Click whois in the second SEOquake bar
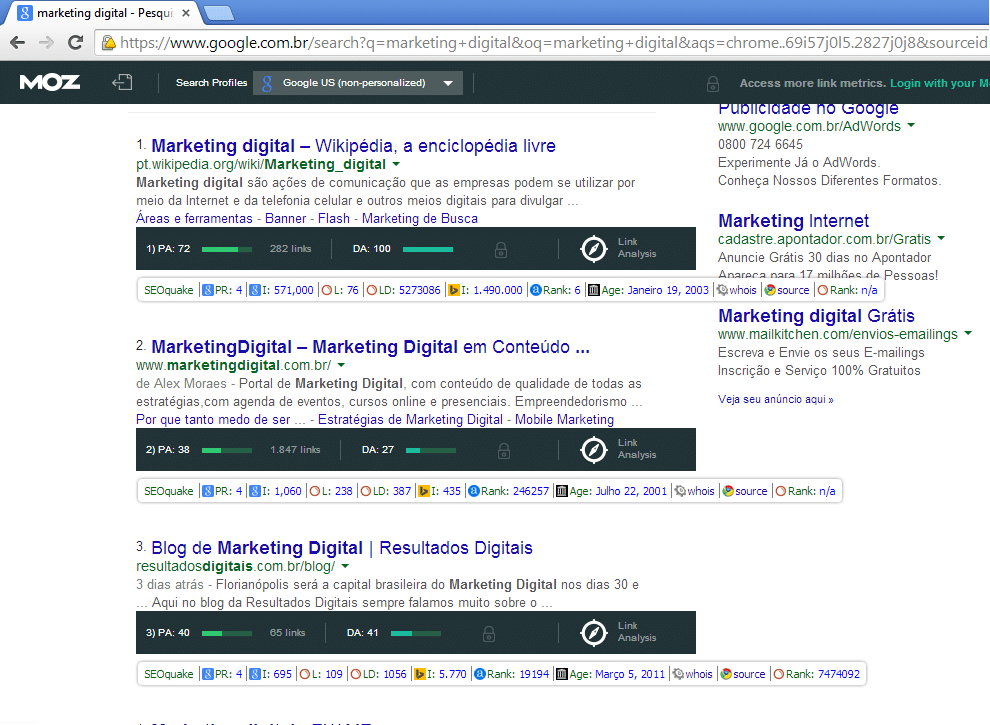 [x=695, y=491]
